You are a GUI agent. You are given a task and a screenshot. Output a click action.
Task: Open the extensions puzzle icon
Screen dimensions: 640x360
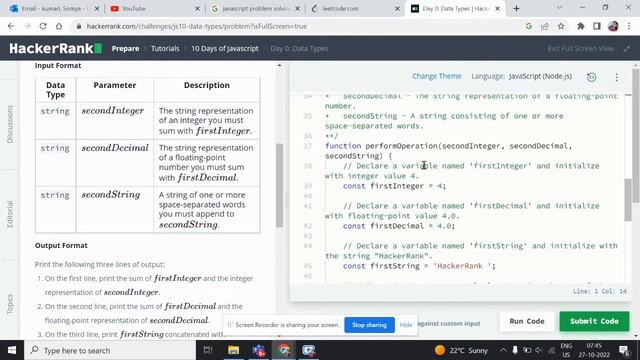coord(580,26)
